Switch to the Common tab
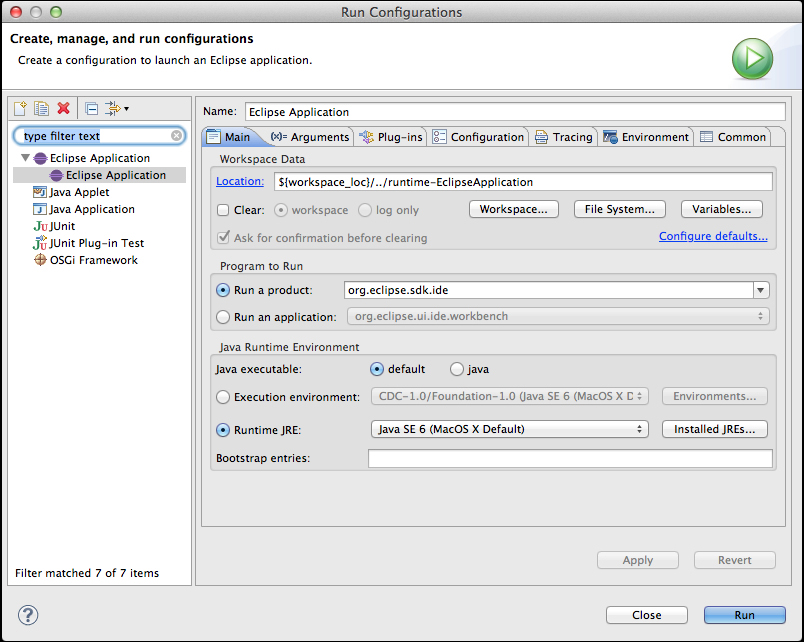 (733, 137)
